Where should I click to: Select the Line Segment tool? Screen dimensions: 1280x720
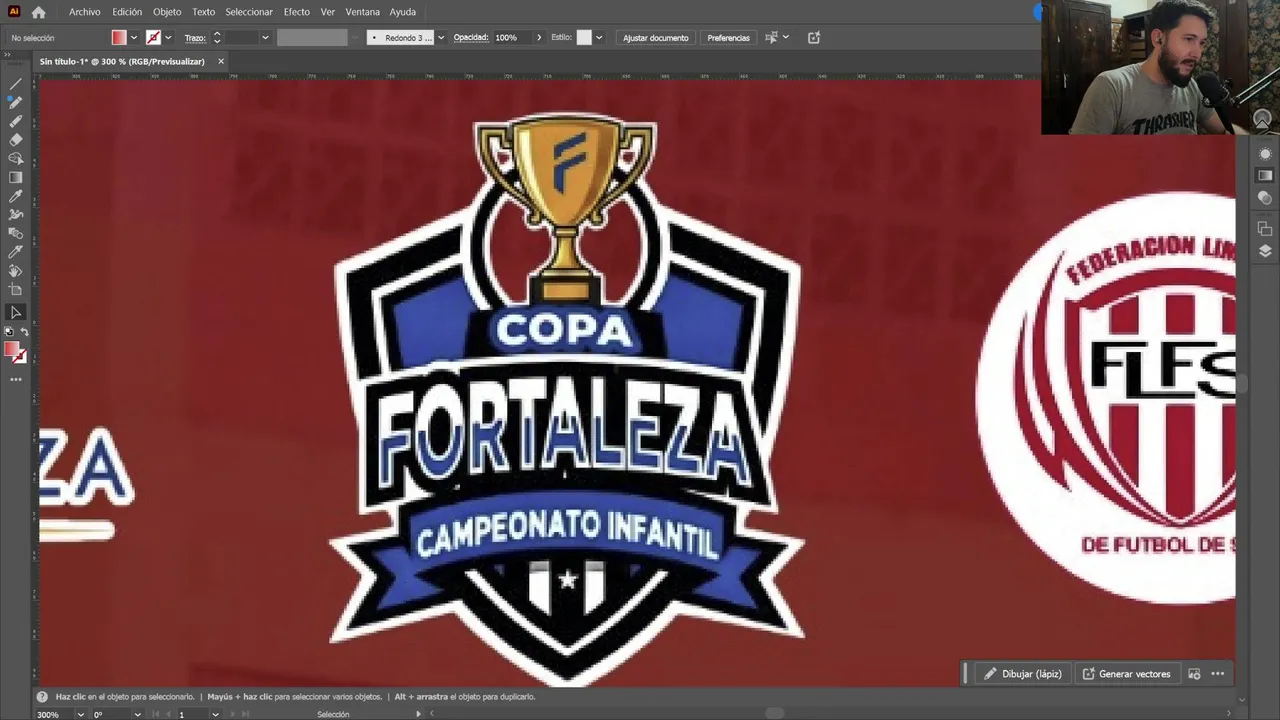click(x=15, y=83)
